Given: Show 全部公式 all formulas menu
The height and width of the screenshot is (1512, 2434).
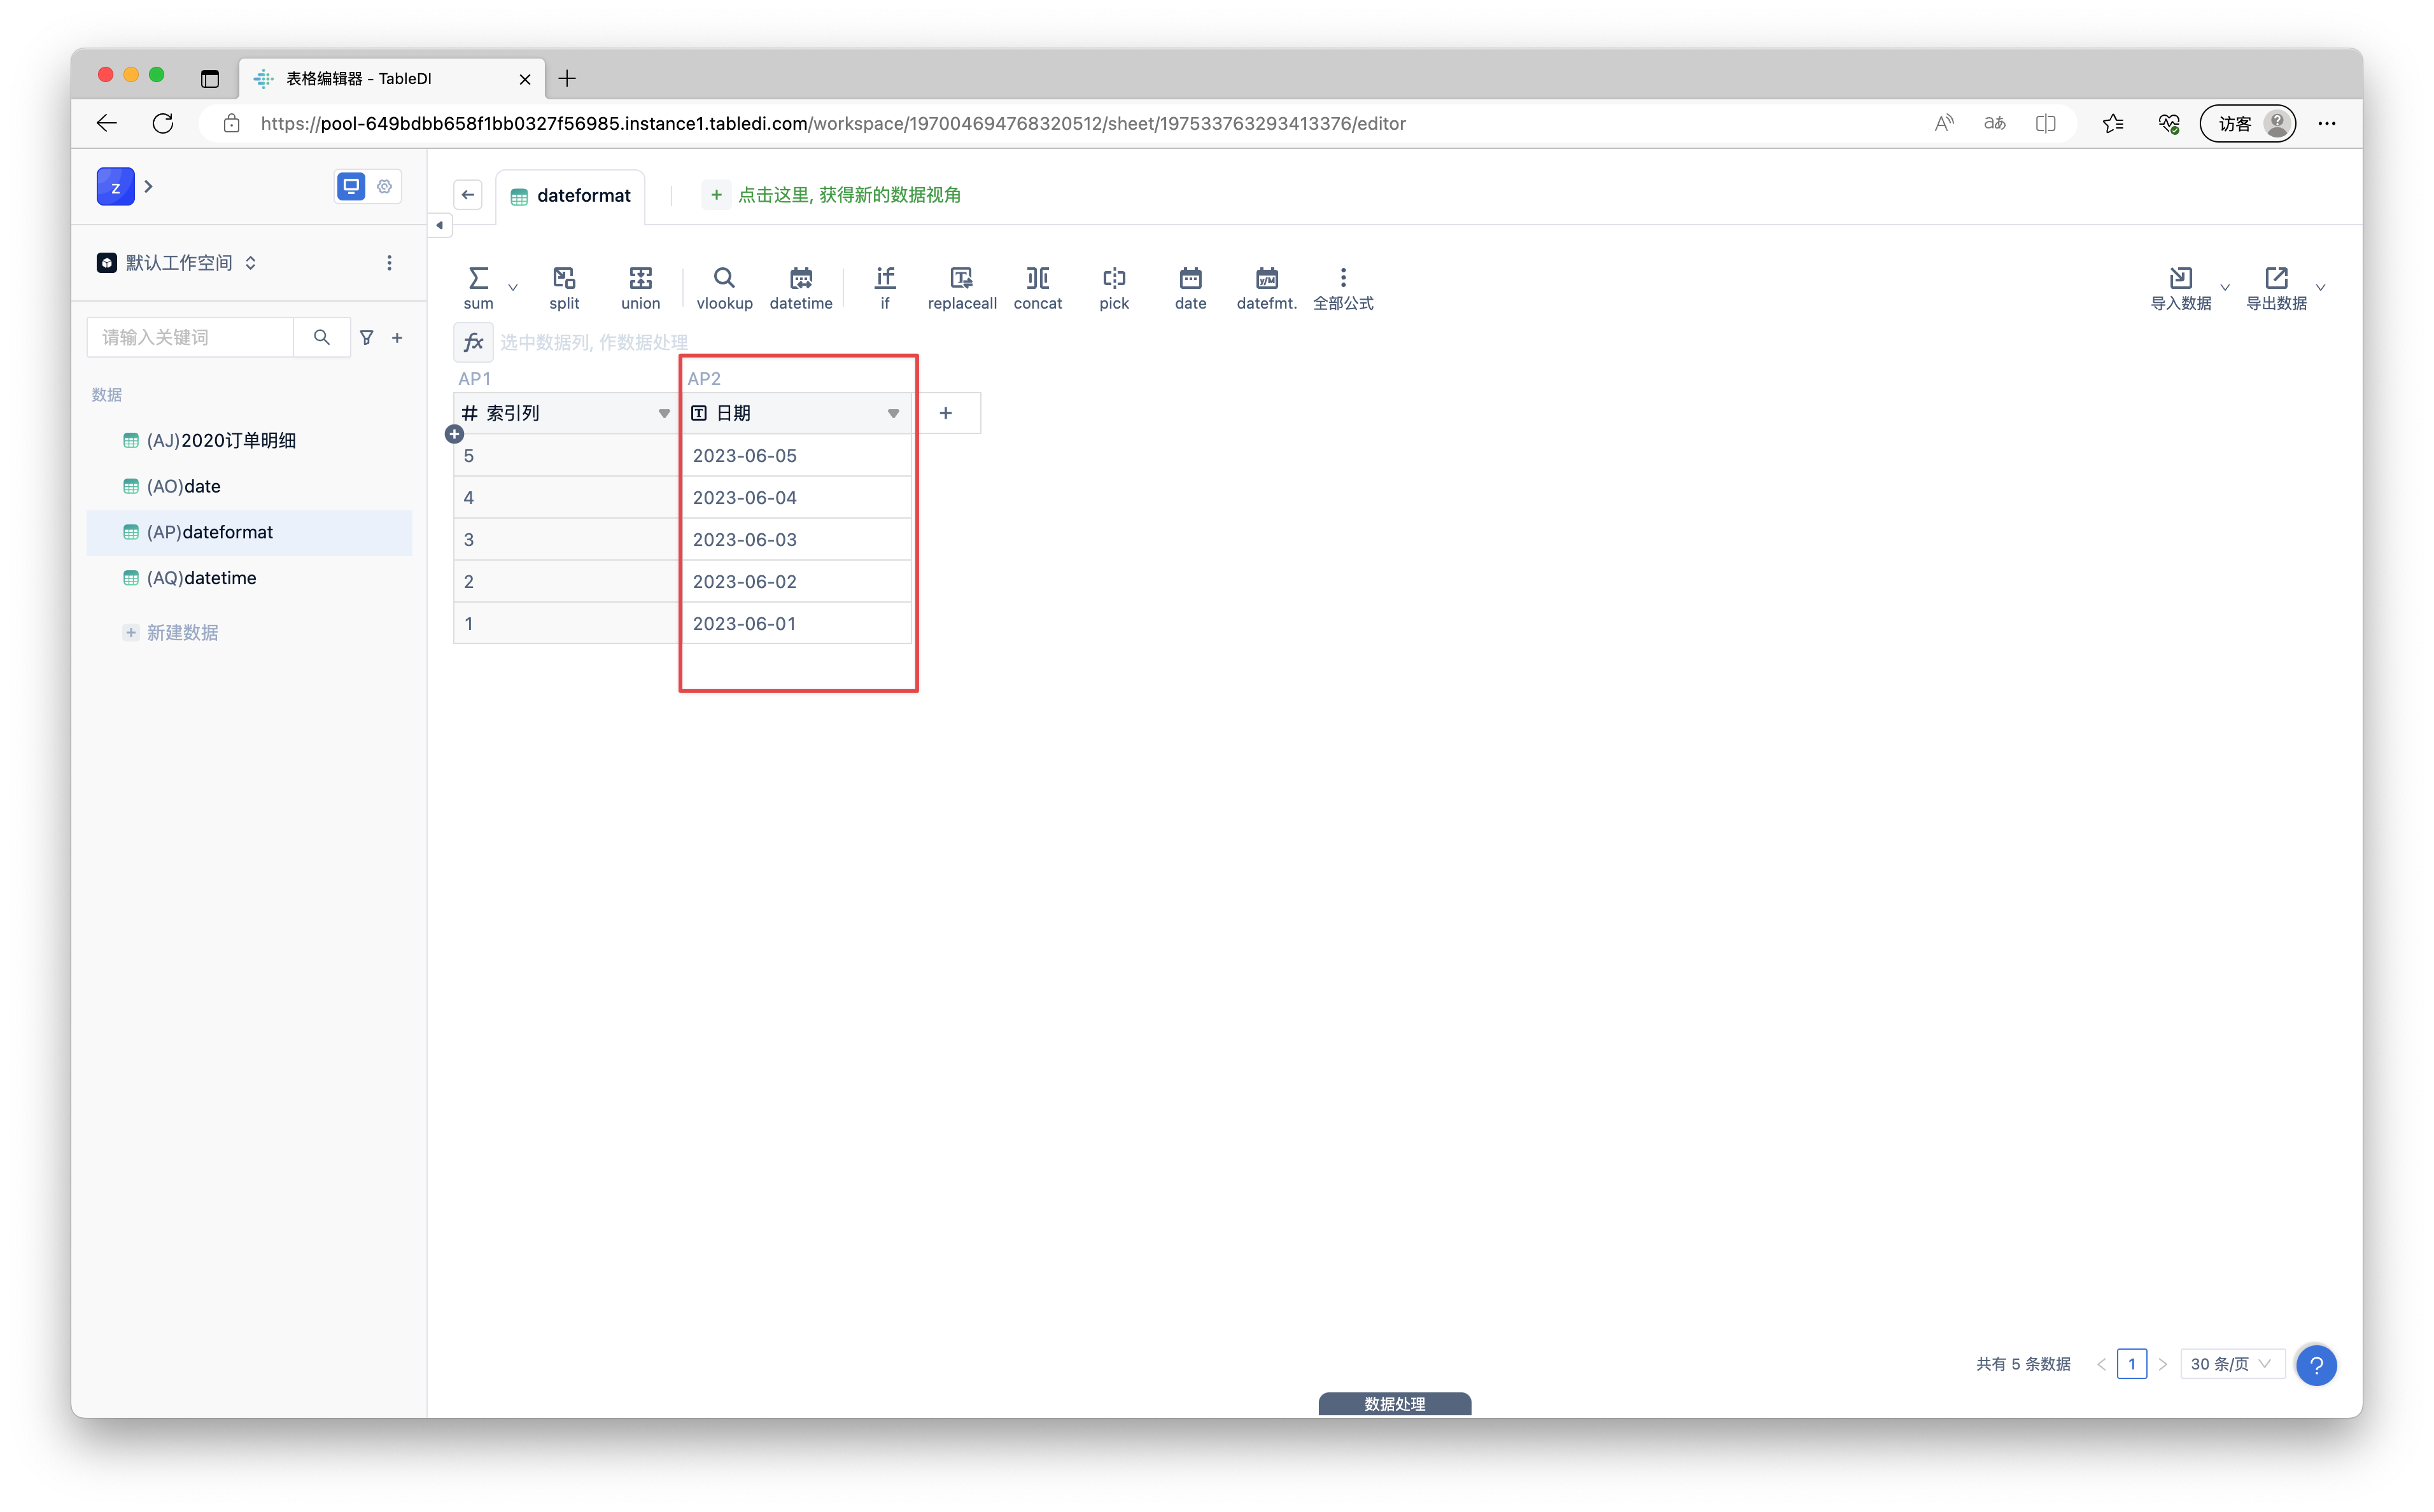Looking at the screenshot, I should tap(1343, 288).
